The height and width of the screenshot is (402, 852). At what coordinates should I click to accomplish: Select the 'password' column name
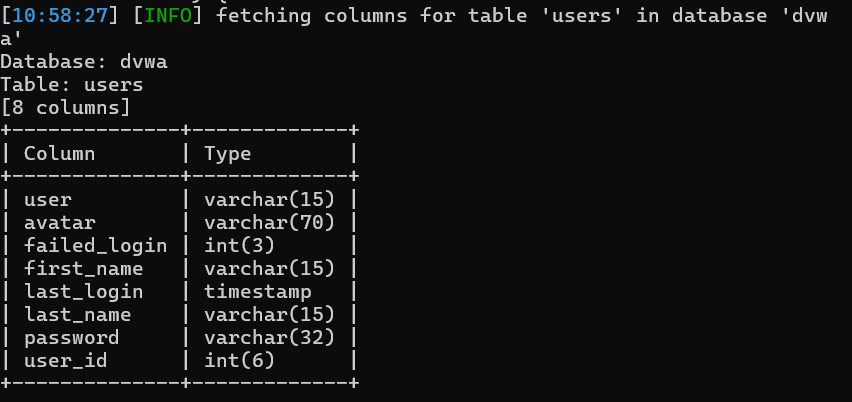(x=71, y=338)
